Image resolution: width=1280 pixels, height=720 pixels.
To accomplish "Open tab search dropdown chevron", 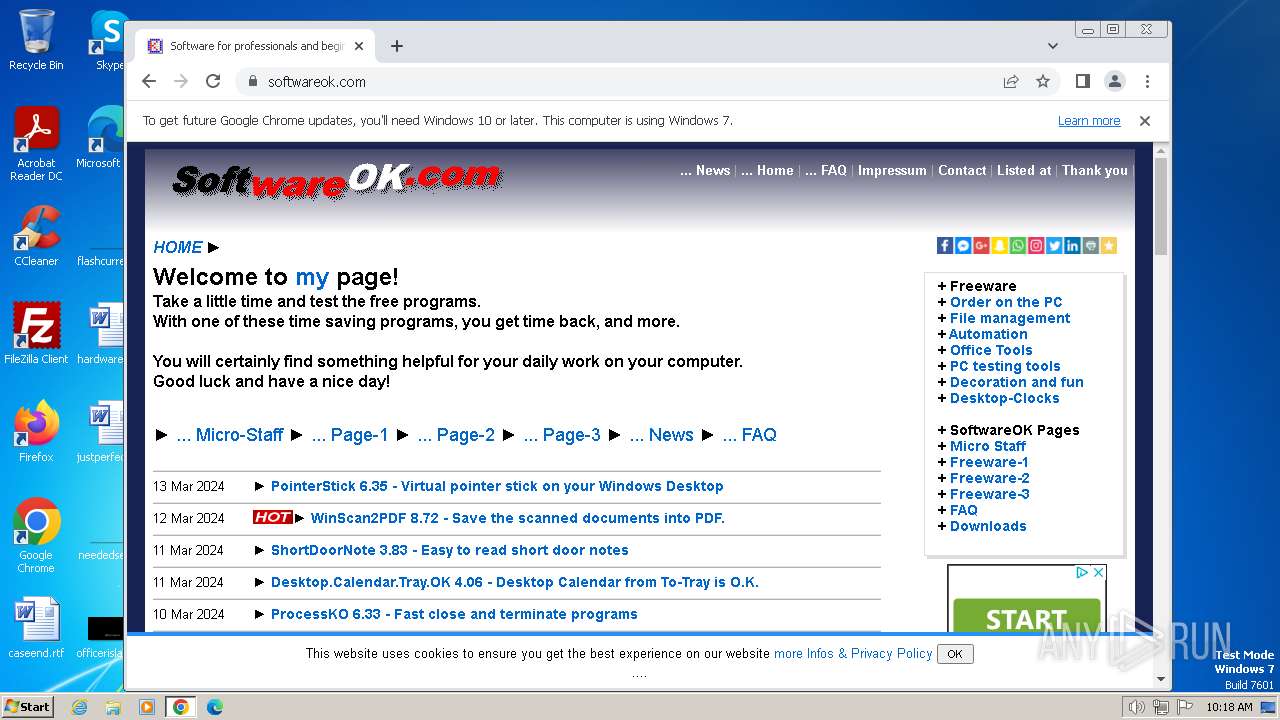I will pyautogui.click(x=1053, y=46).
